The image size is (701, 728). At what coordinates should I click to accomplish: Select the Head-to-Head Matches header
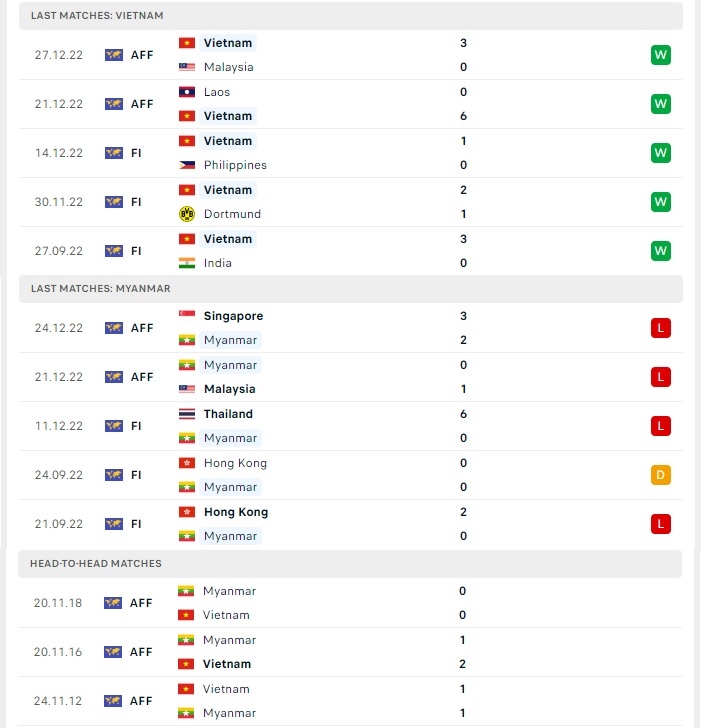tap(350, 564)
